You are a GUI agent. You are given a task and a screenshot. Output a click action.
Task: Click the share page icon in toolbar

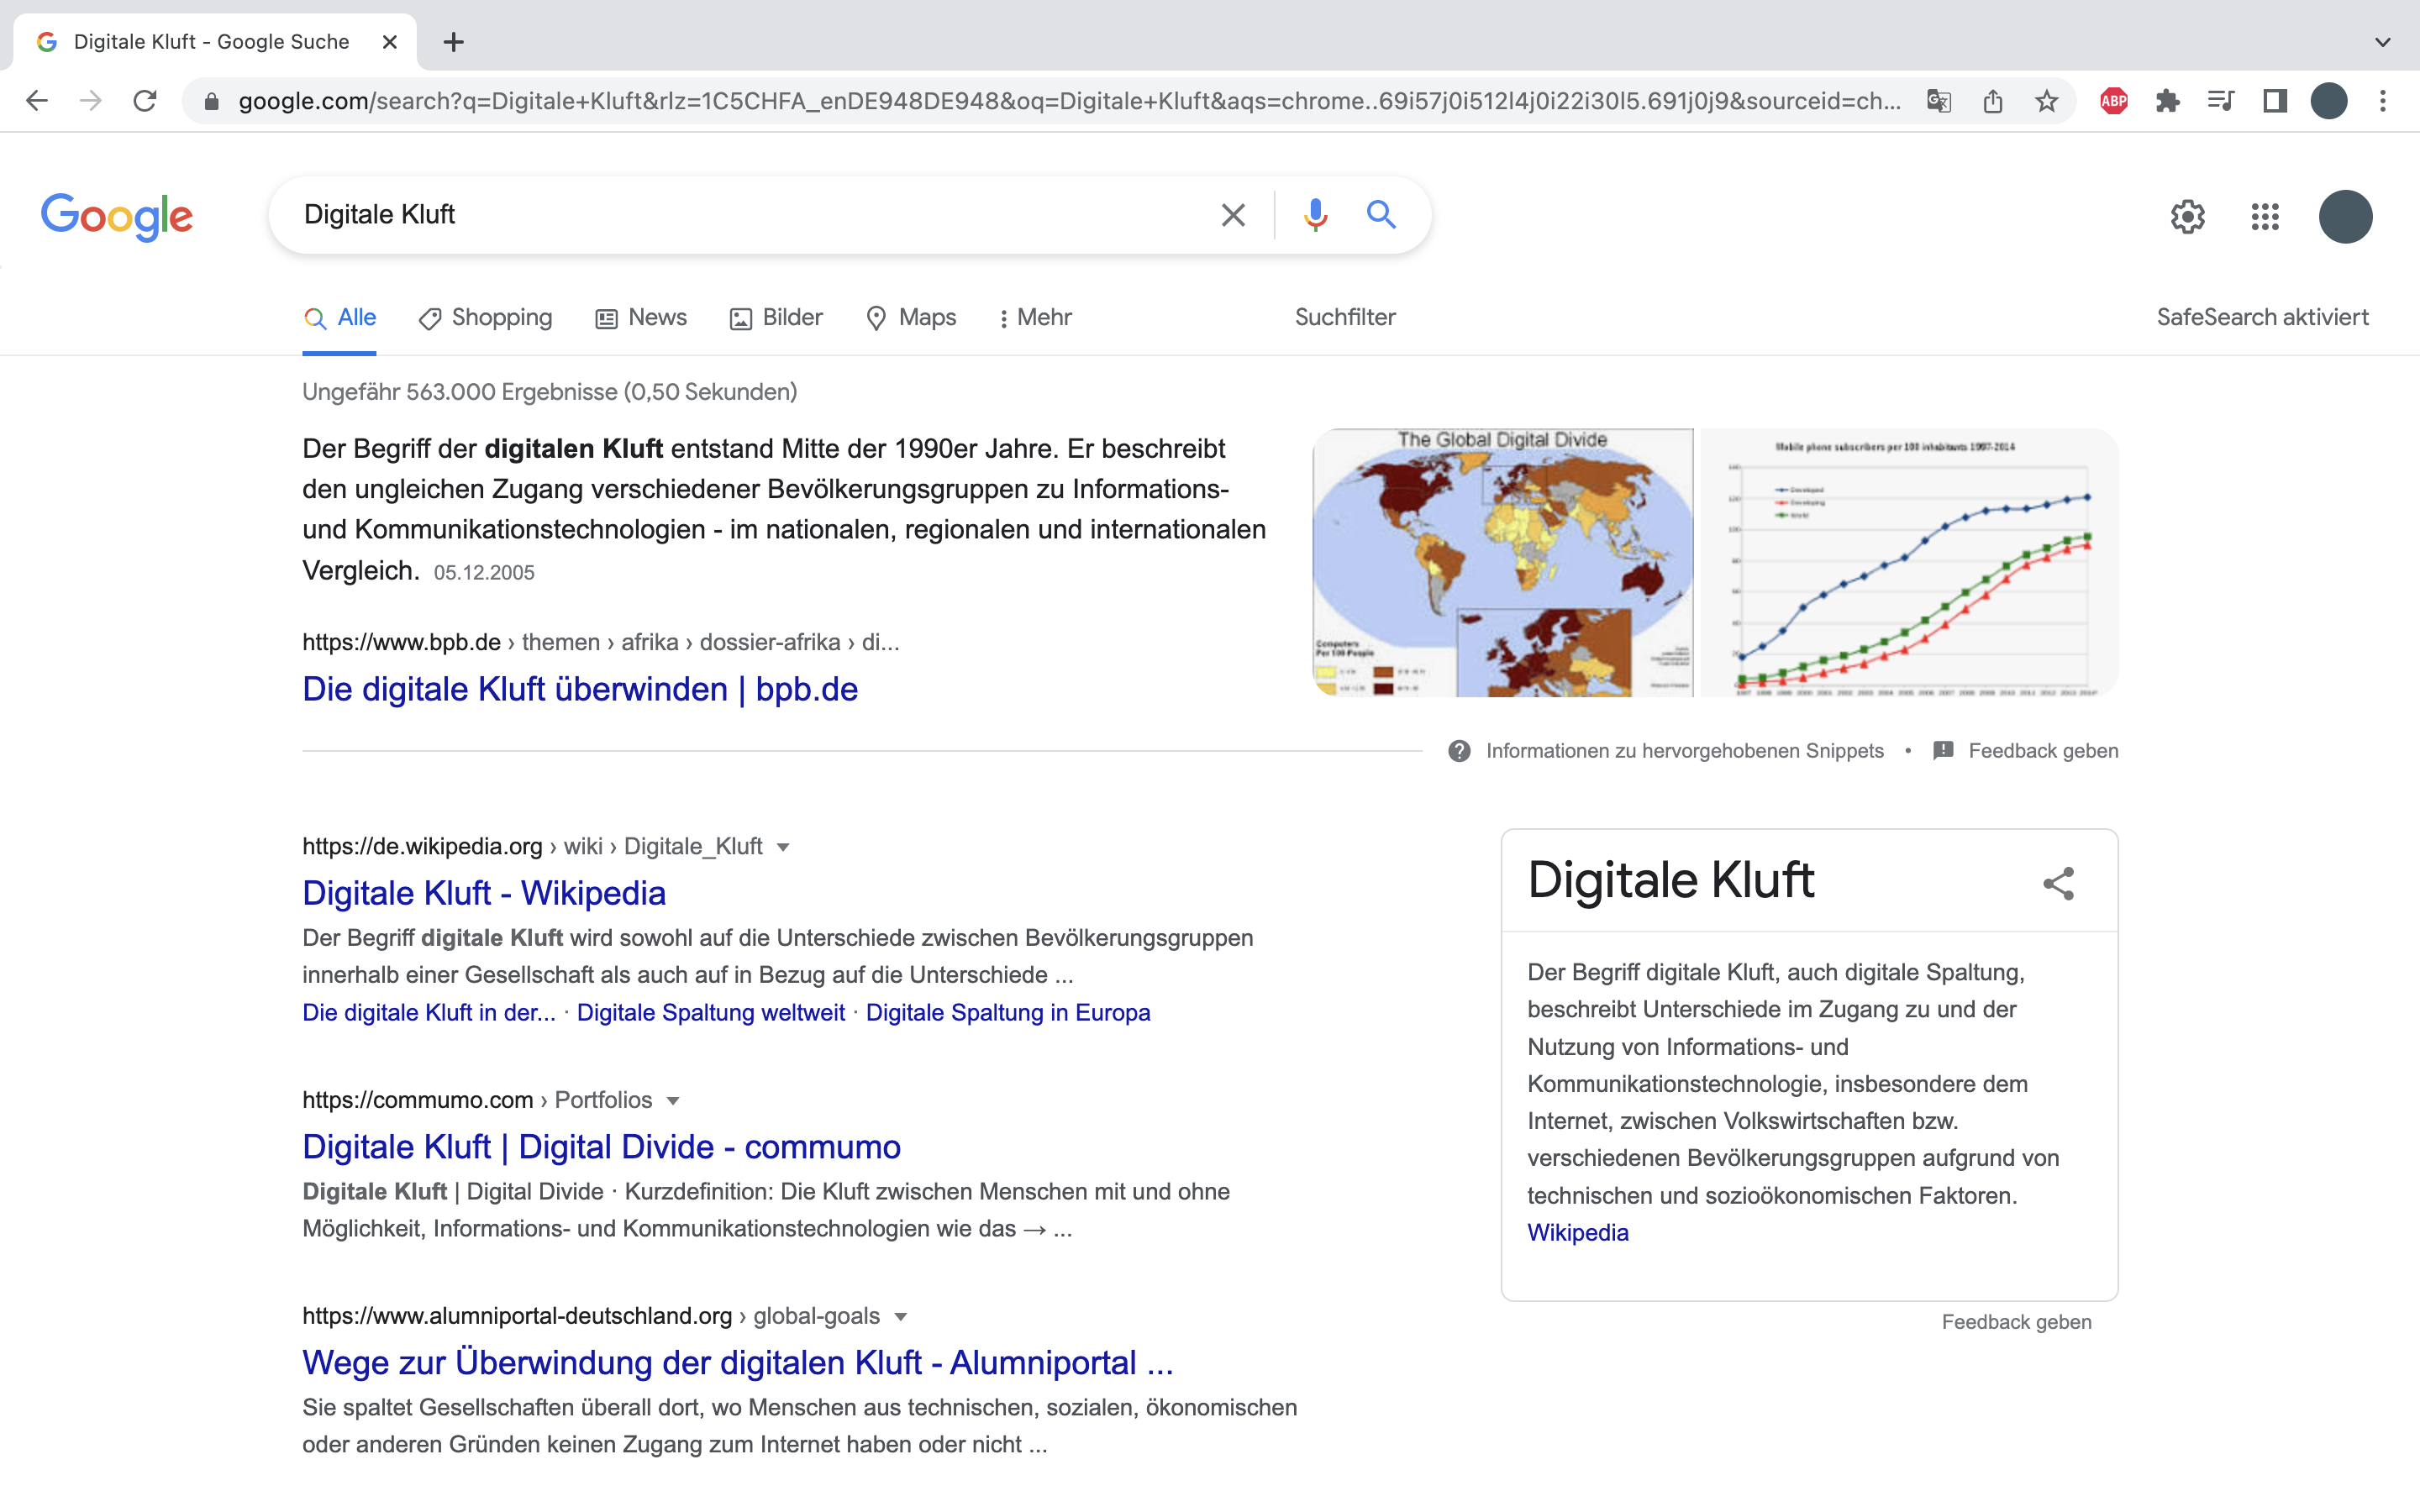1993,101
